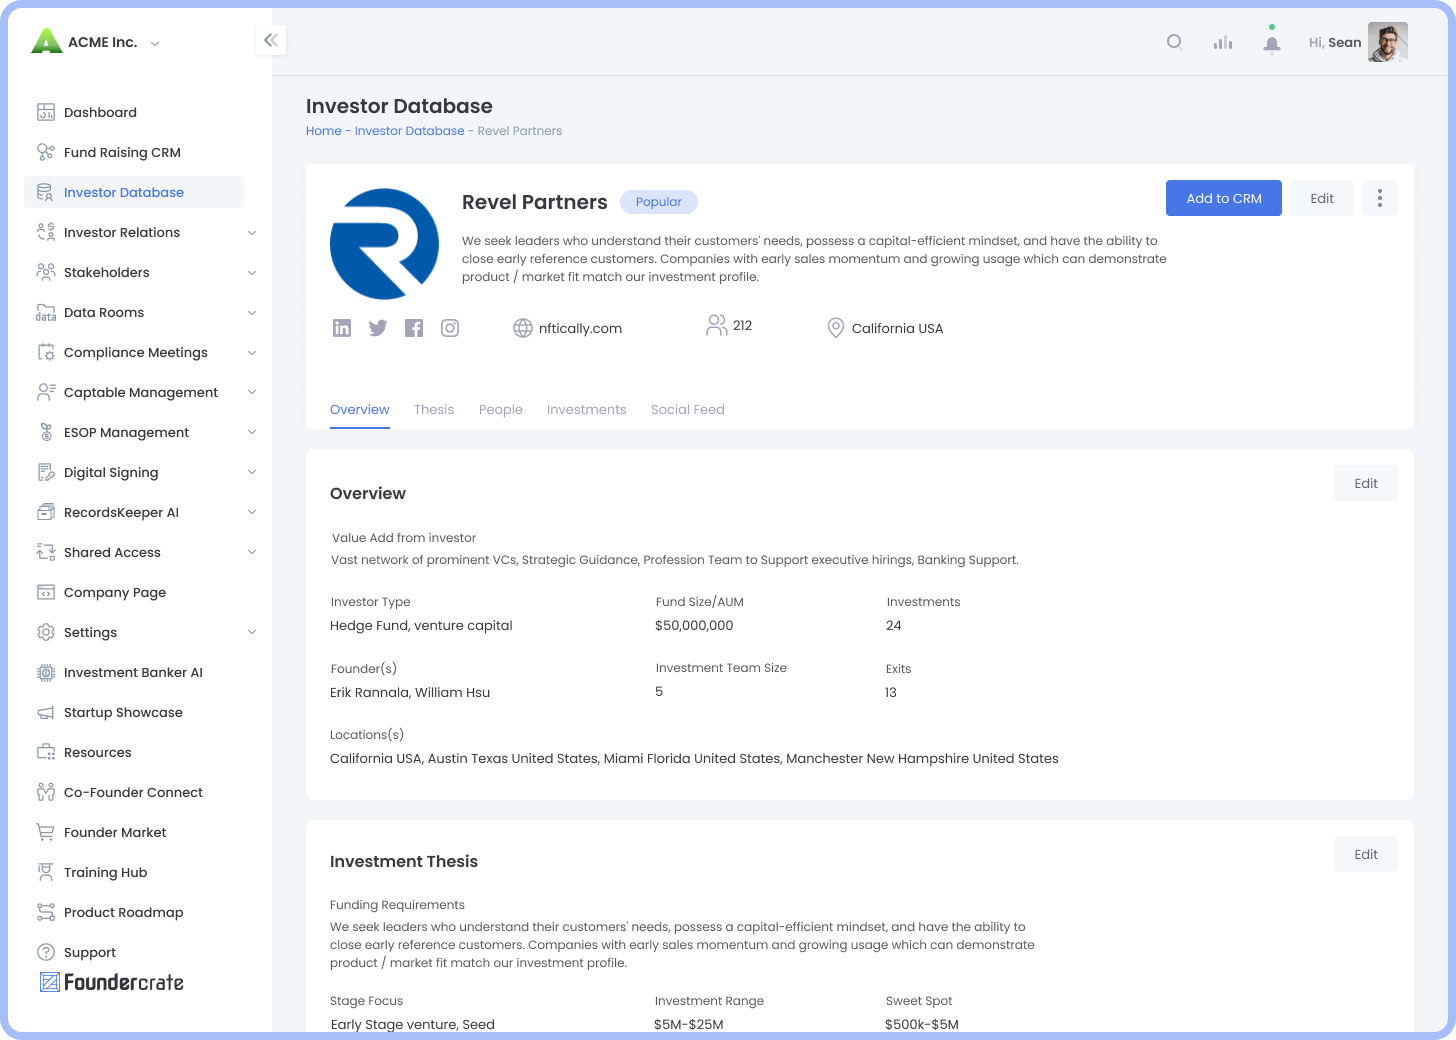
Task: Add Revel Partners to CRM
Action: (x=1224, y=198)
